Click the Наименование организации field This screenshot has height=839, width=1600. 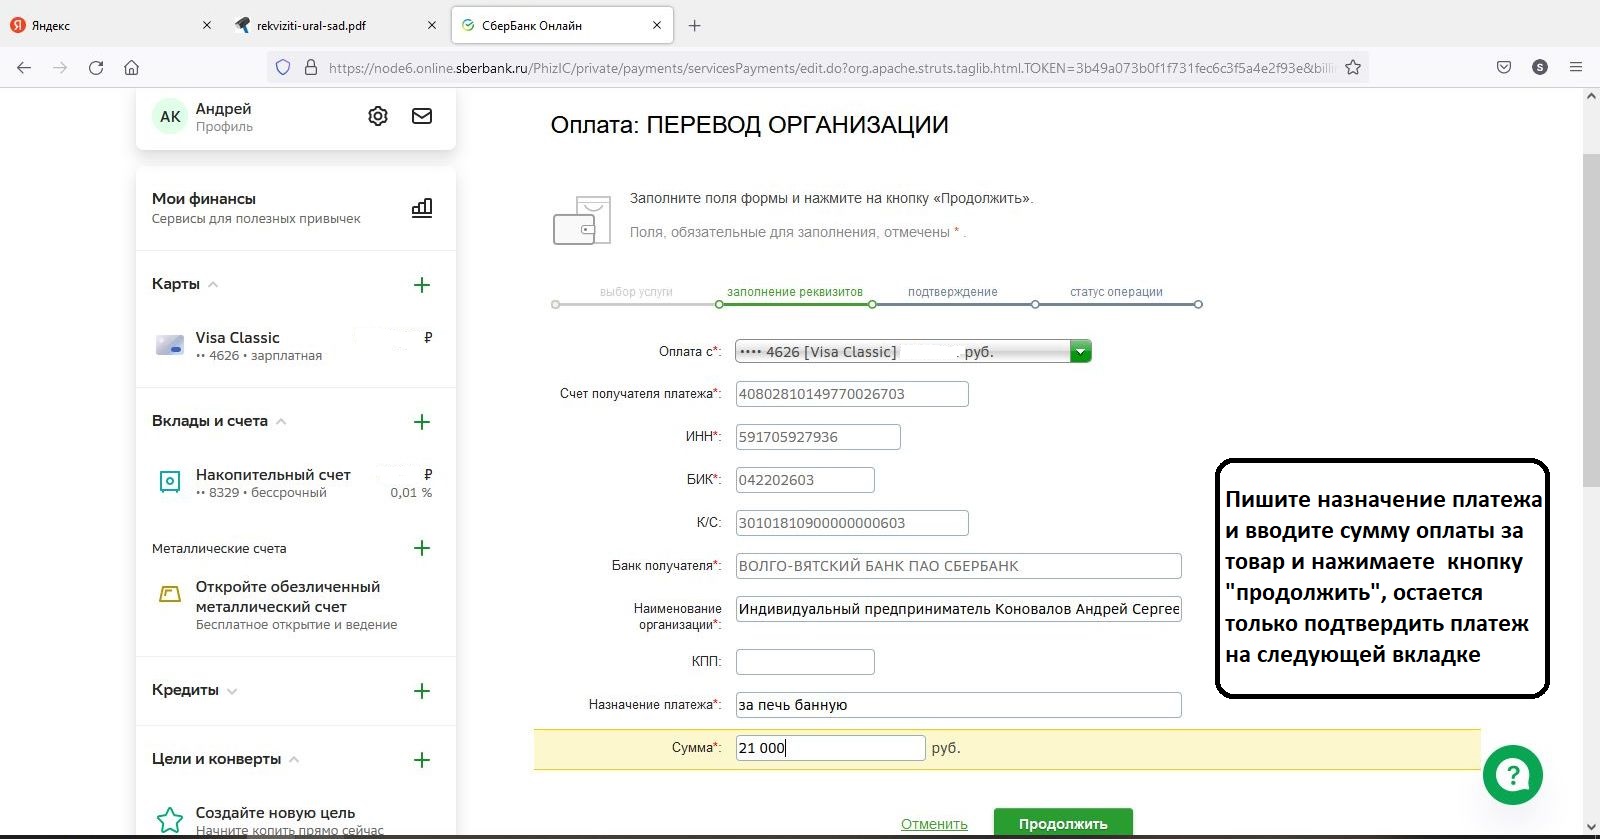click(959, 609)
